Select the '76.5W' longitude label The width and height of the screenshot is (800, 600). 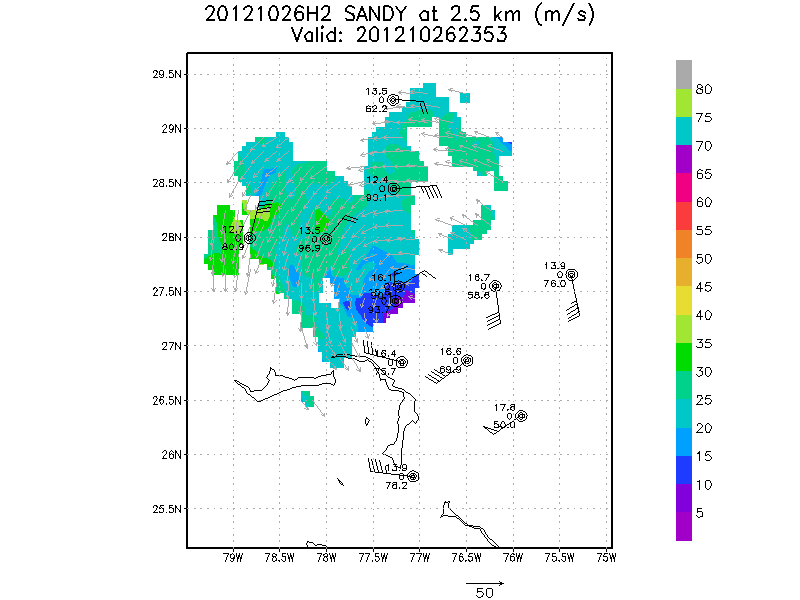466,558
